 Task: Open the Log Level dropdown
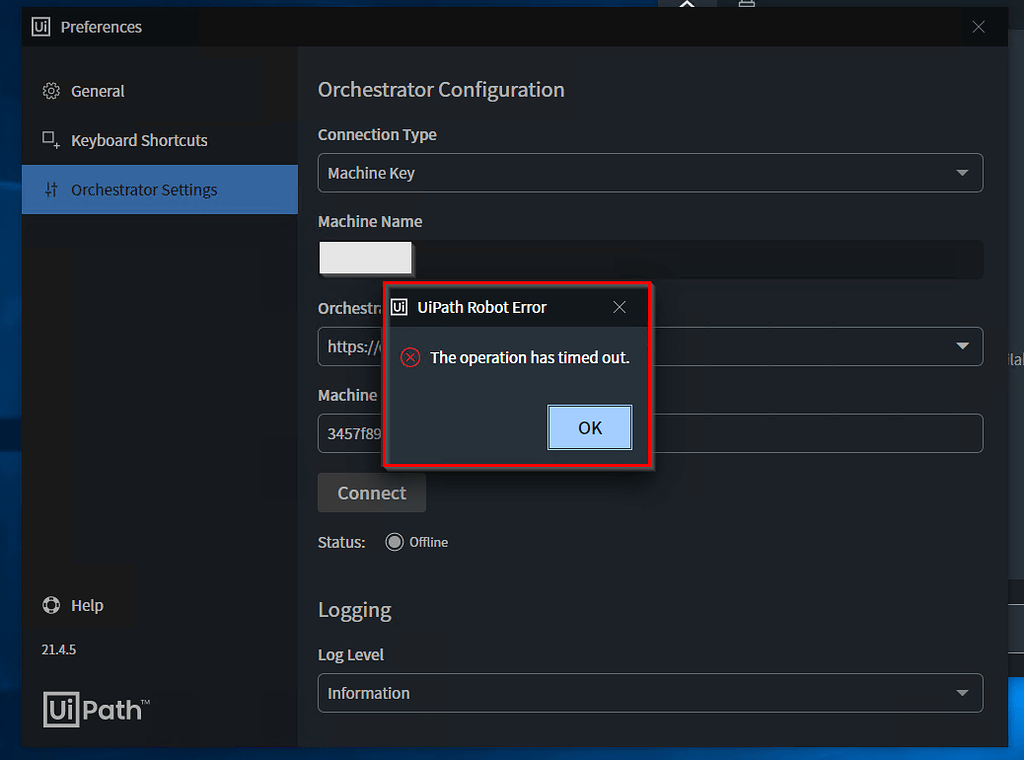(x=963, y=693)
